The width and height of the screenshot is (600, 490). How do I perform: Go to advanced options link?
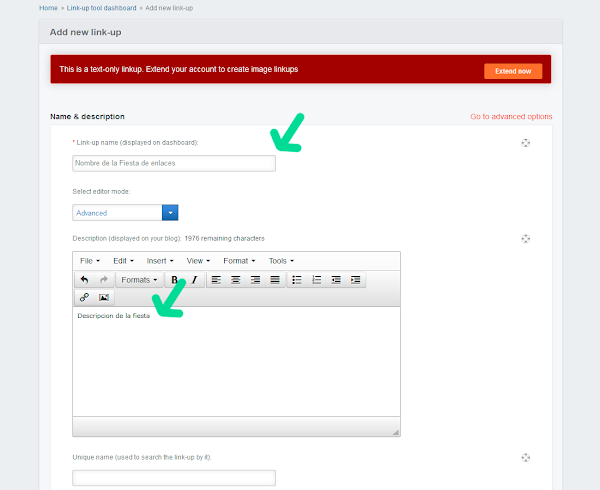coord(511,117)
